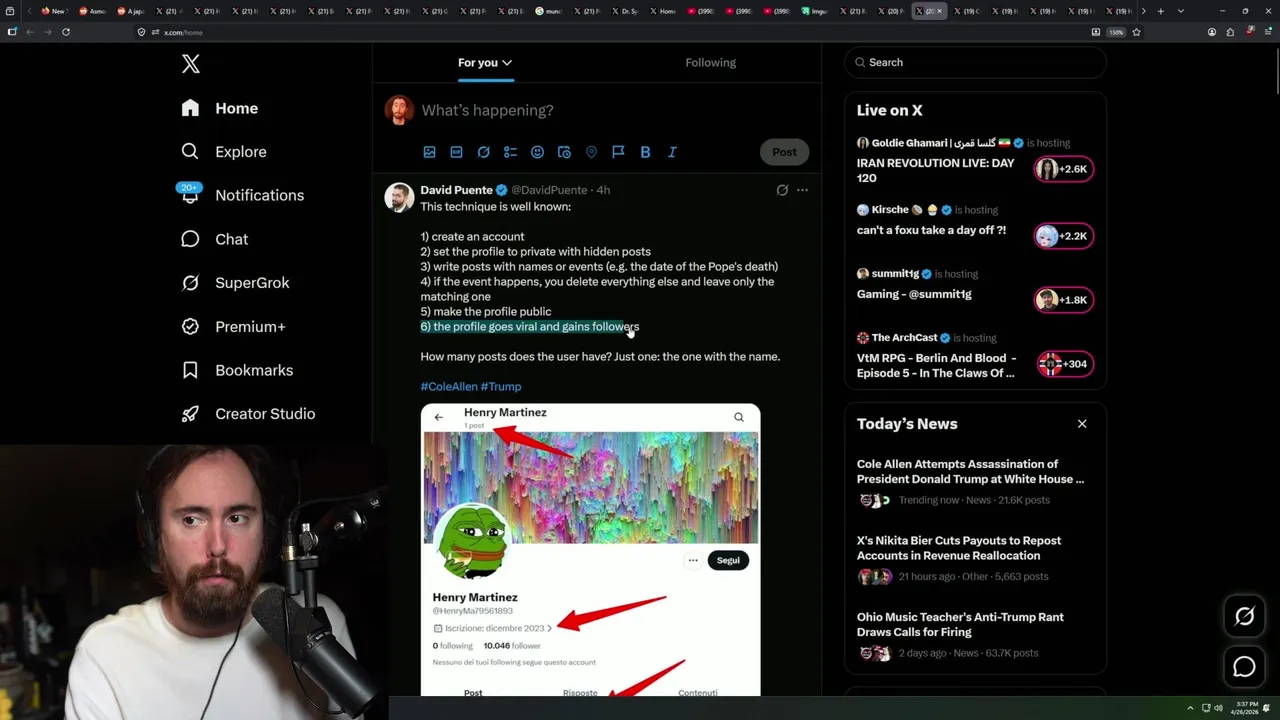Viewport: 1280px width, 720px height.
Task: Show hidden tray icons chevron
Action: pyautogui.click(x=1190, y=708)
